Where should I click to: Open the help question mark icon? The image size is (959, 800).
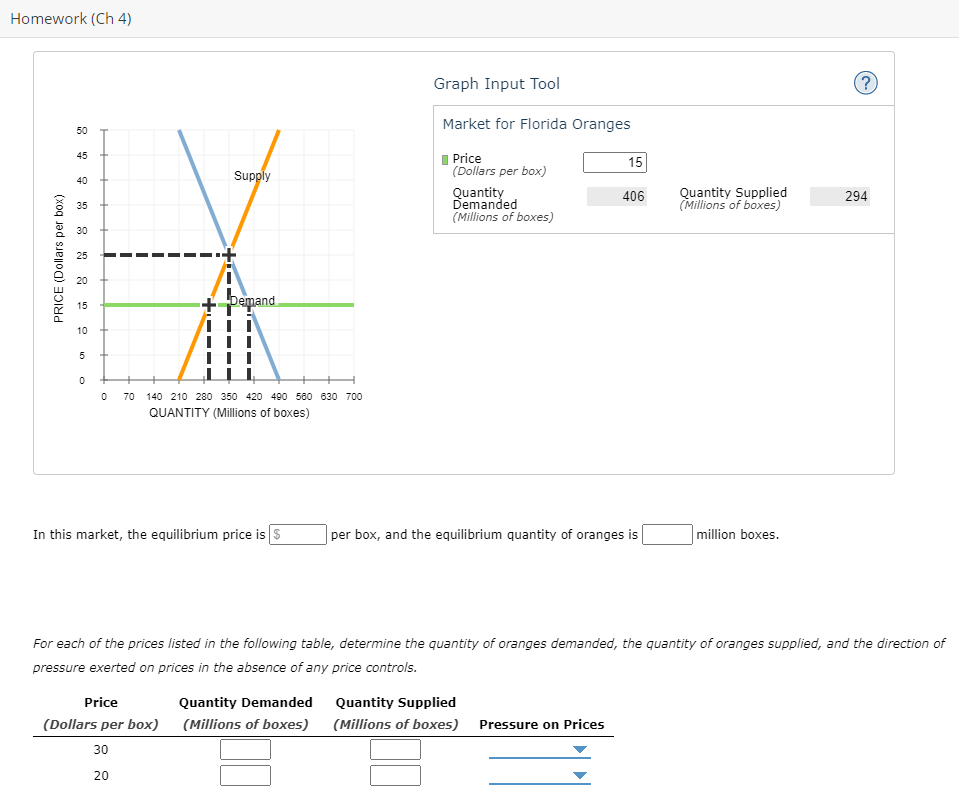pyautogui.click(x=866, y=83)
